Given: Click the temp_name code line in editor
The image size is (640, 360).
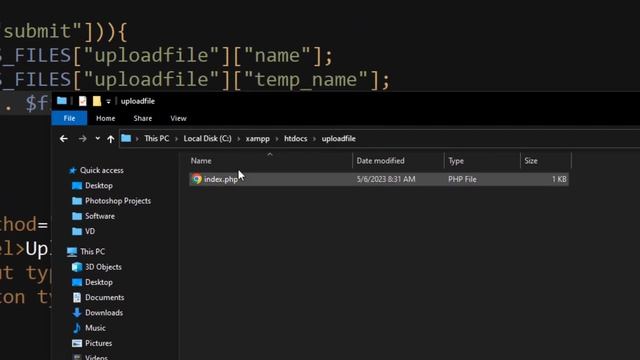Looking at the screenshot, I should [195, 79].
